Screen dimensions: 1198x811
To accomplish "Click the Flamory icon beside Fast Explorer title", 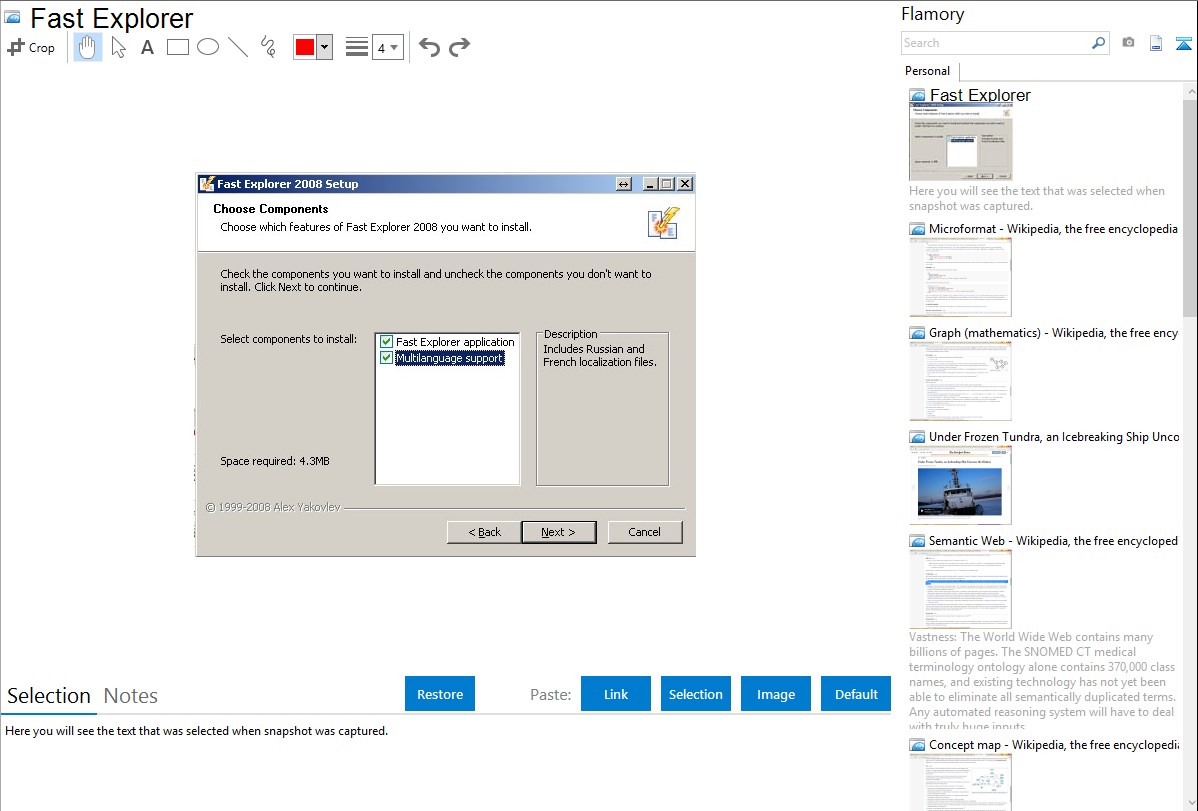I will [12, 18].
